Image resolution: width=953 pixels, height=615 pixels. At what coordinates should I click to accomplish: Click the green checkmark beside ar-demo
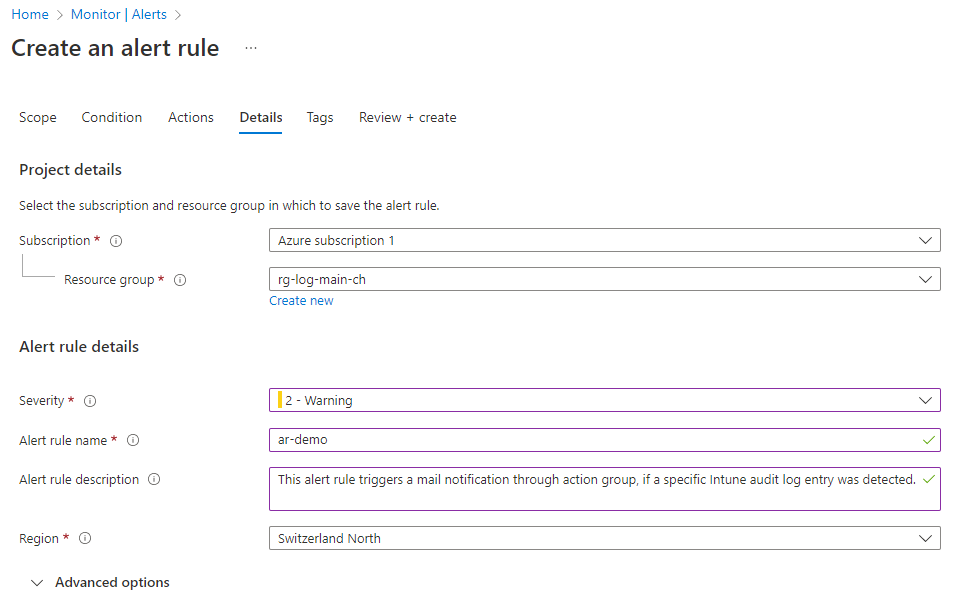tap(928, 440)
